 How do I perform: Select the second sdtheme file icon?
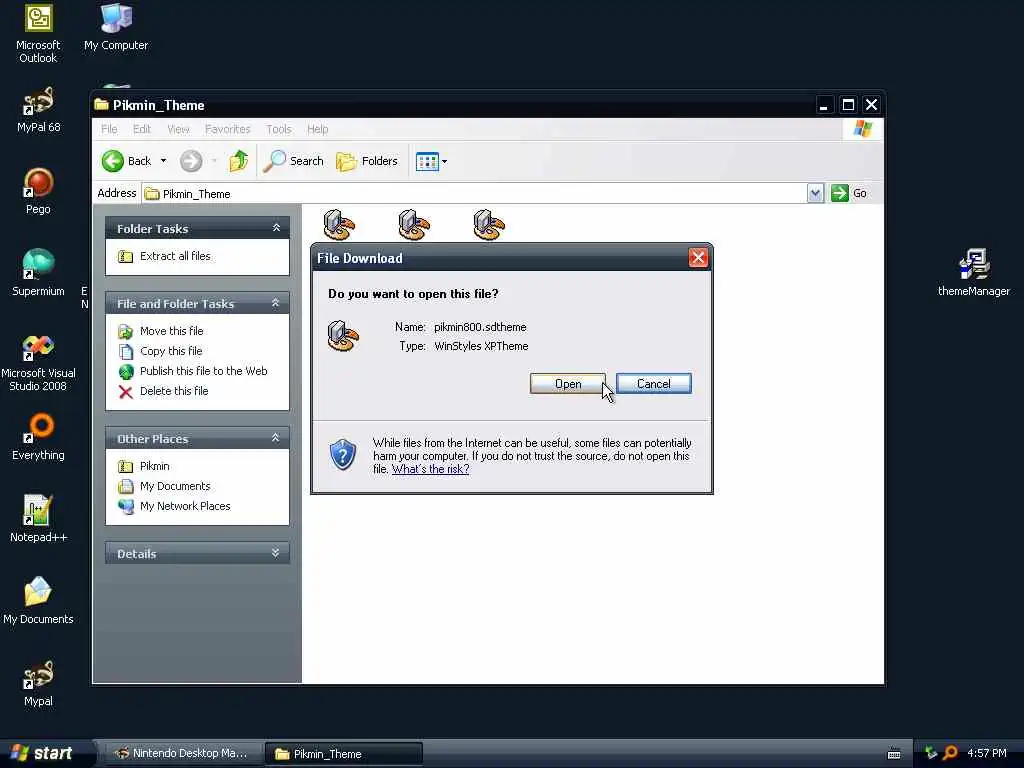414,225
